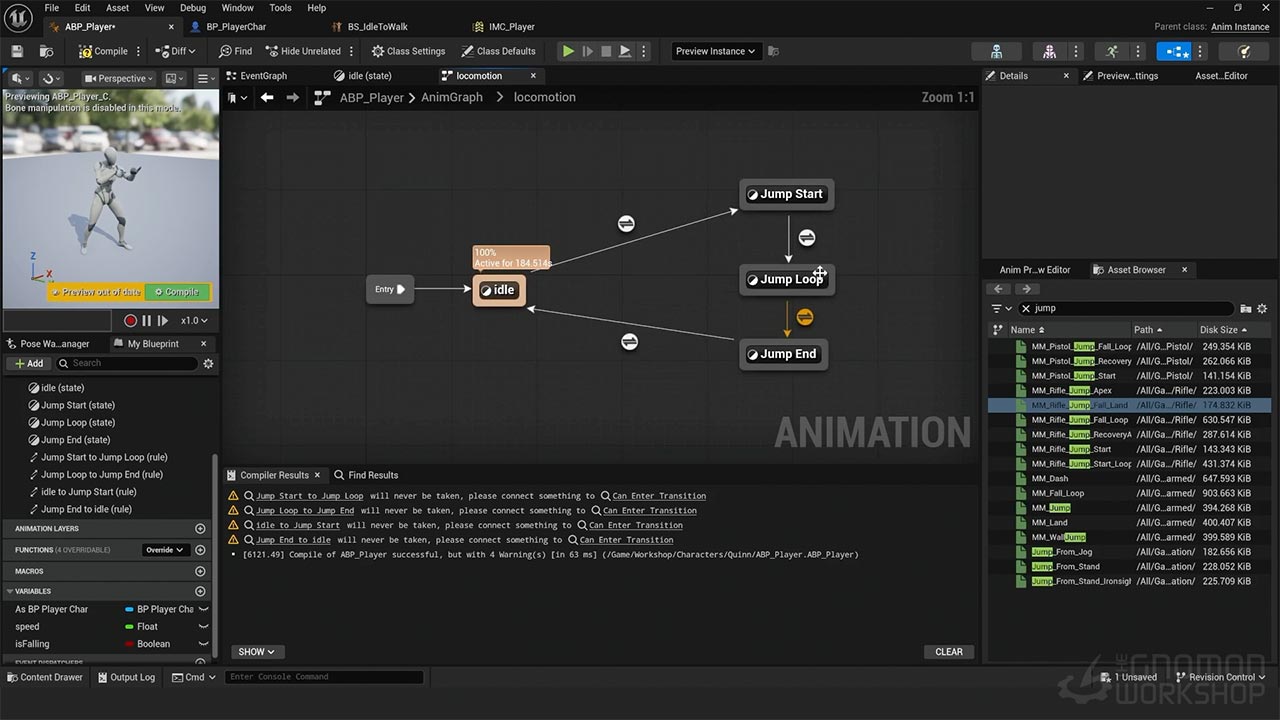Viewport: 1280px width, 720px height.
Task: Open the Preview Instance dropdown
Action: click(715, 51)
